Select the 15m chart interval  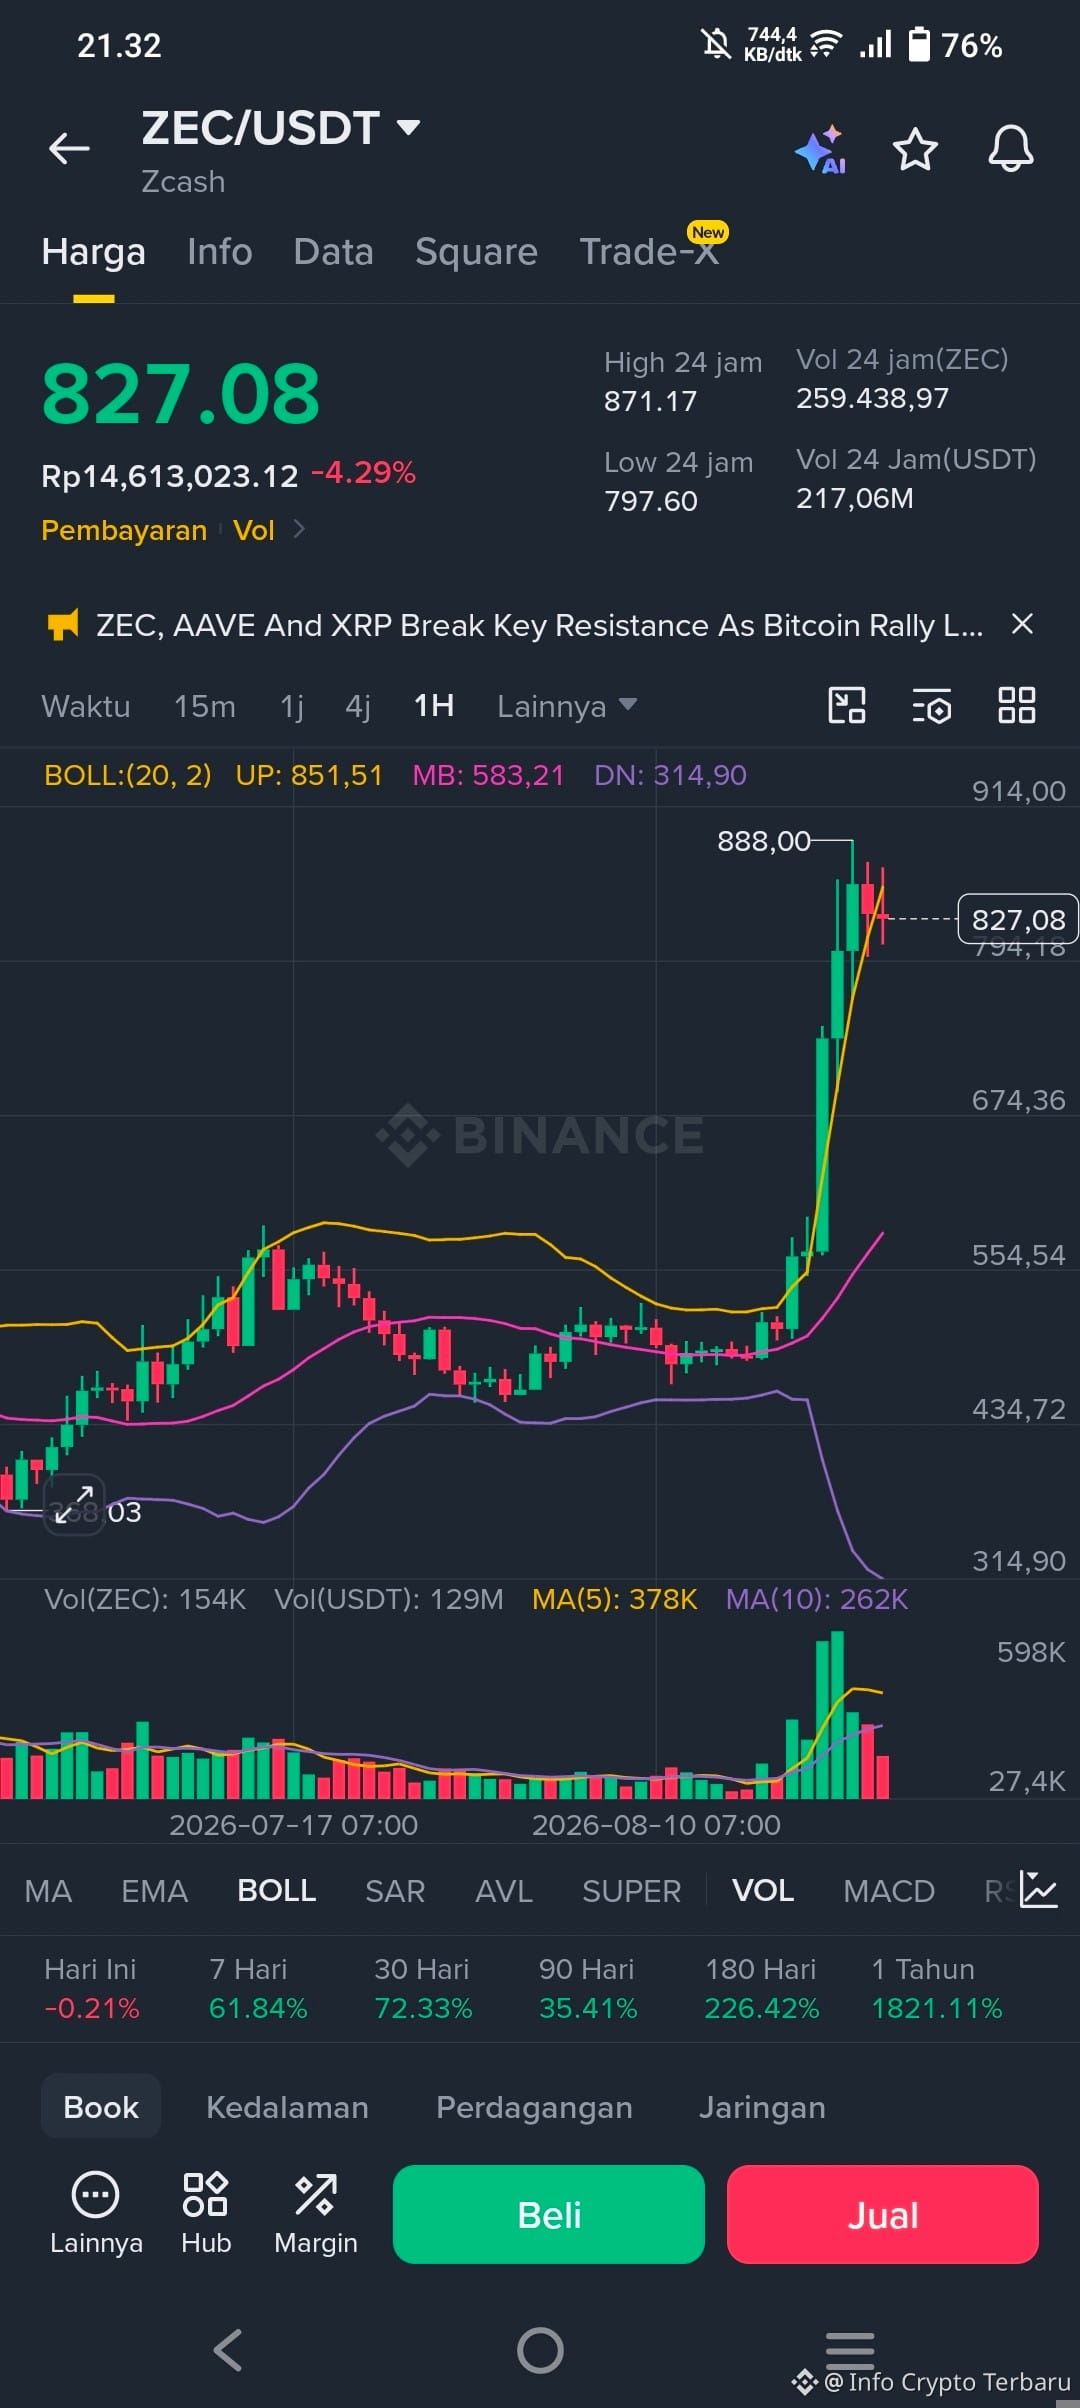pos(205,706)
